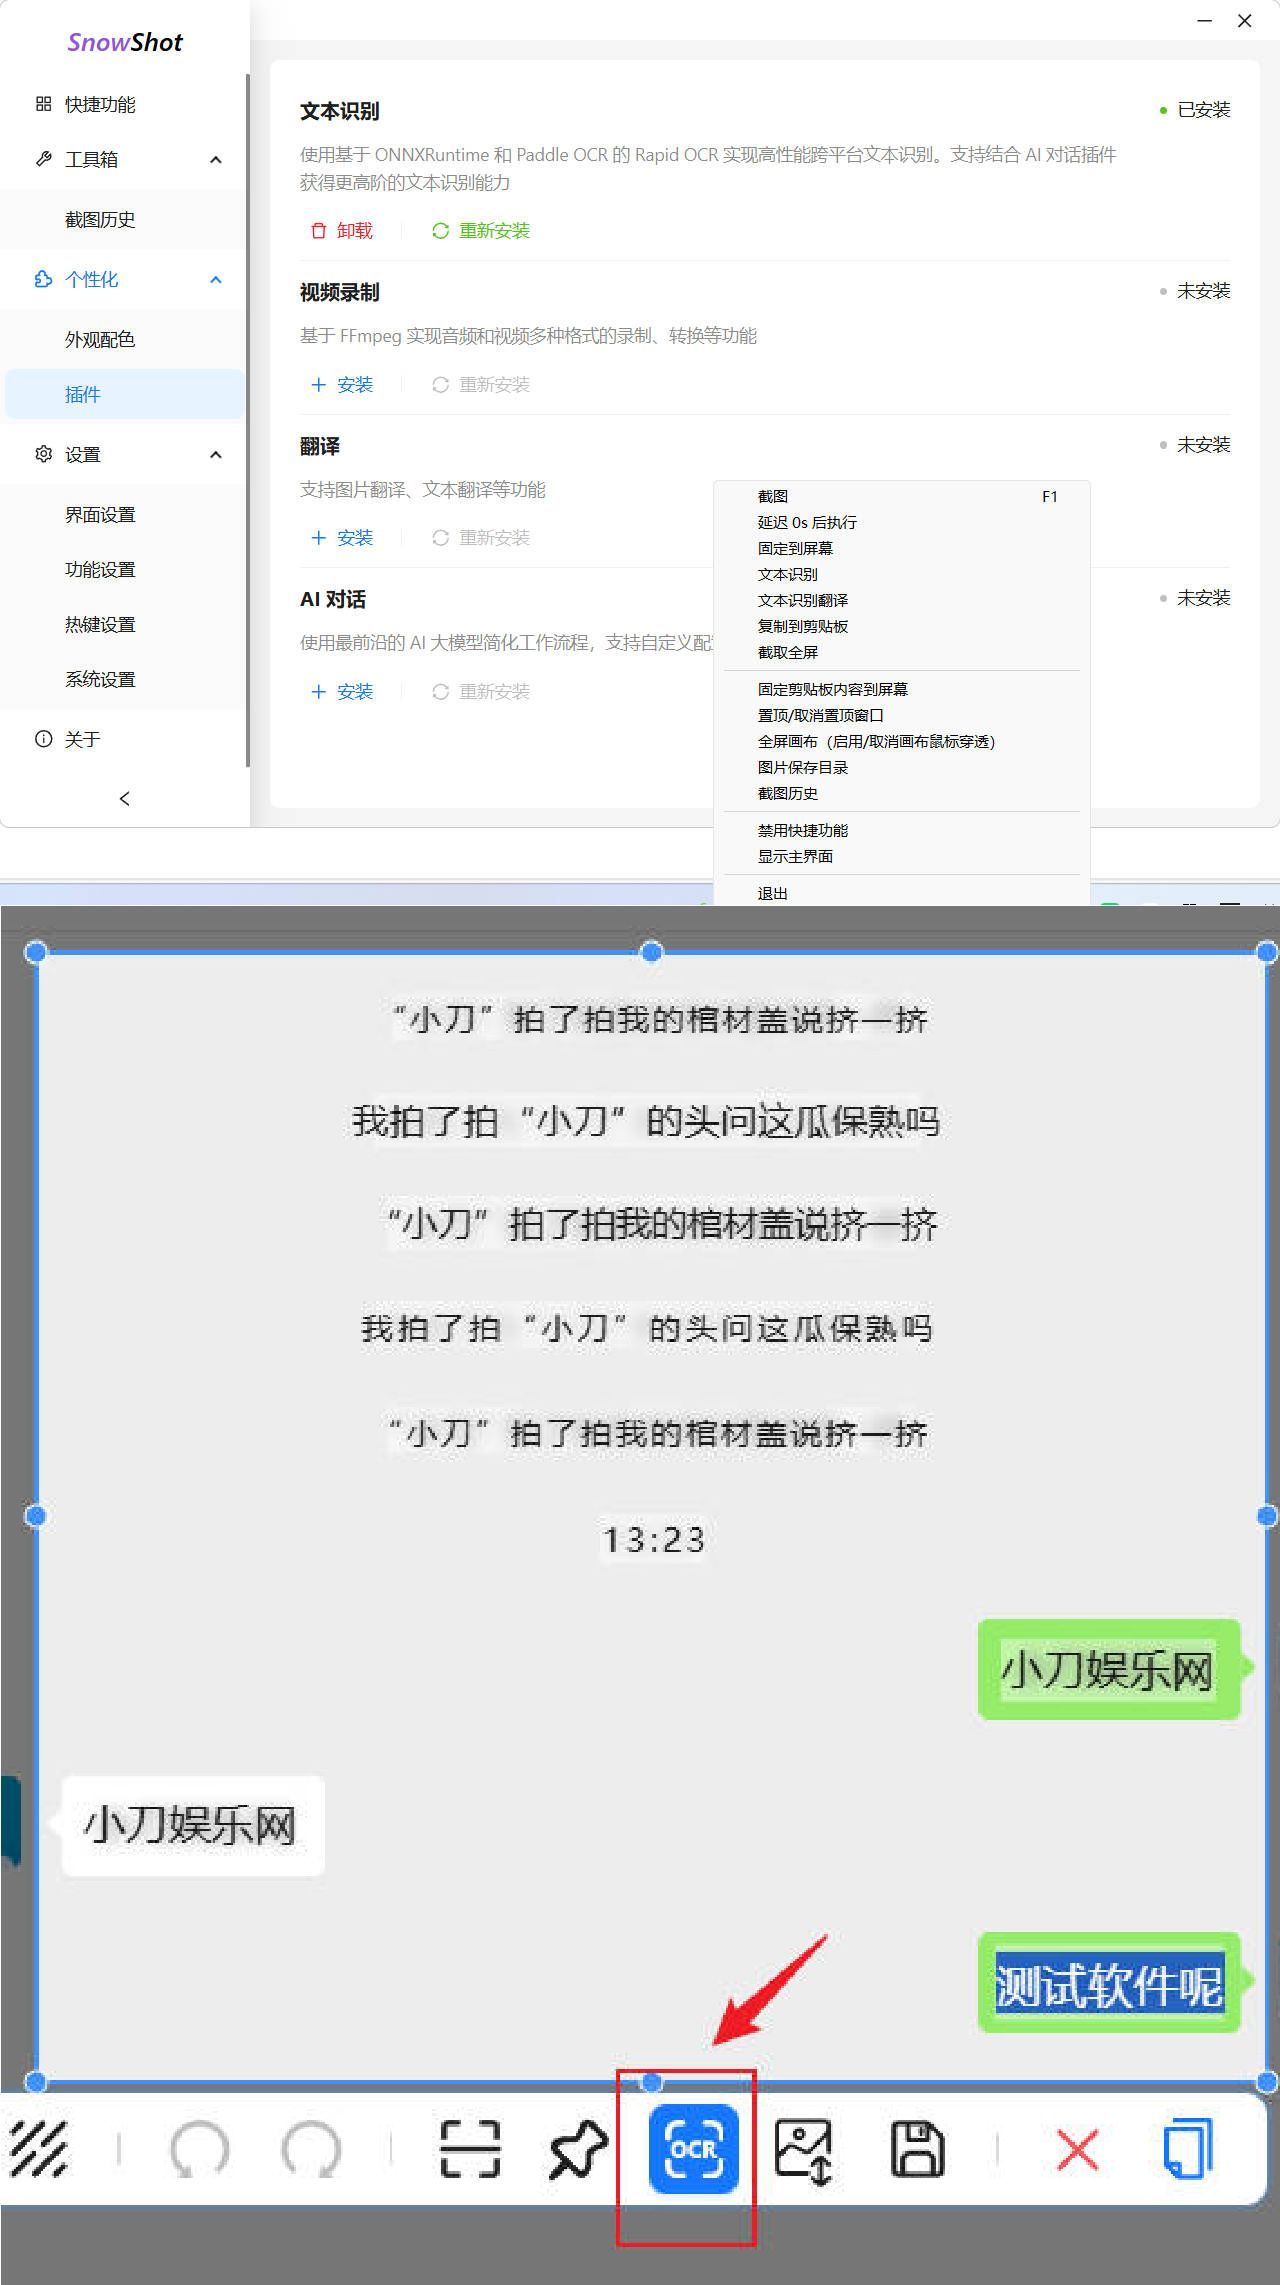
Task: Click 卸载 to uninstall 文本识别 plugin
Action: [342, 231]
